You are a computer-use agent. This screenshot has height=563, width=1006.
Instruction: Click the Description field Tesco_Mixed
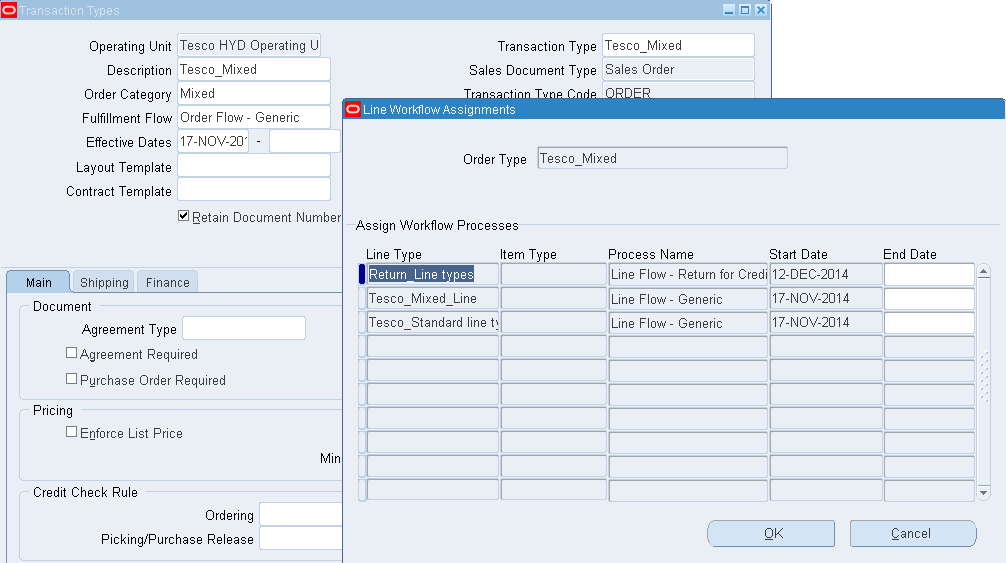click(253, 69)
